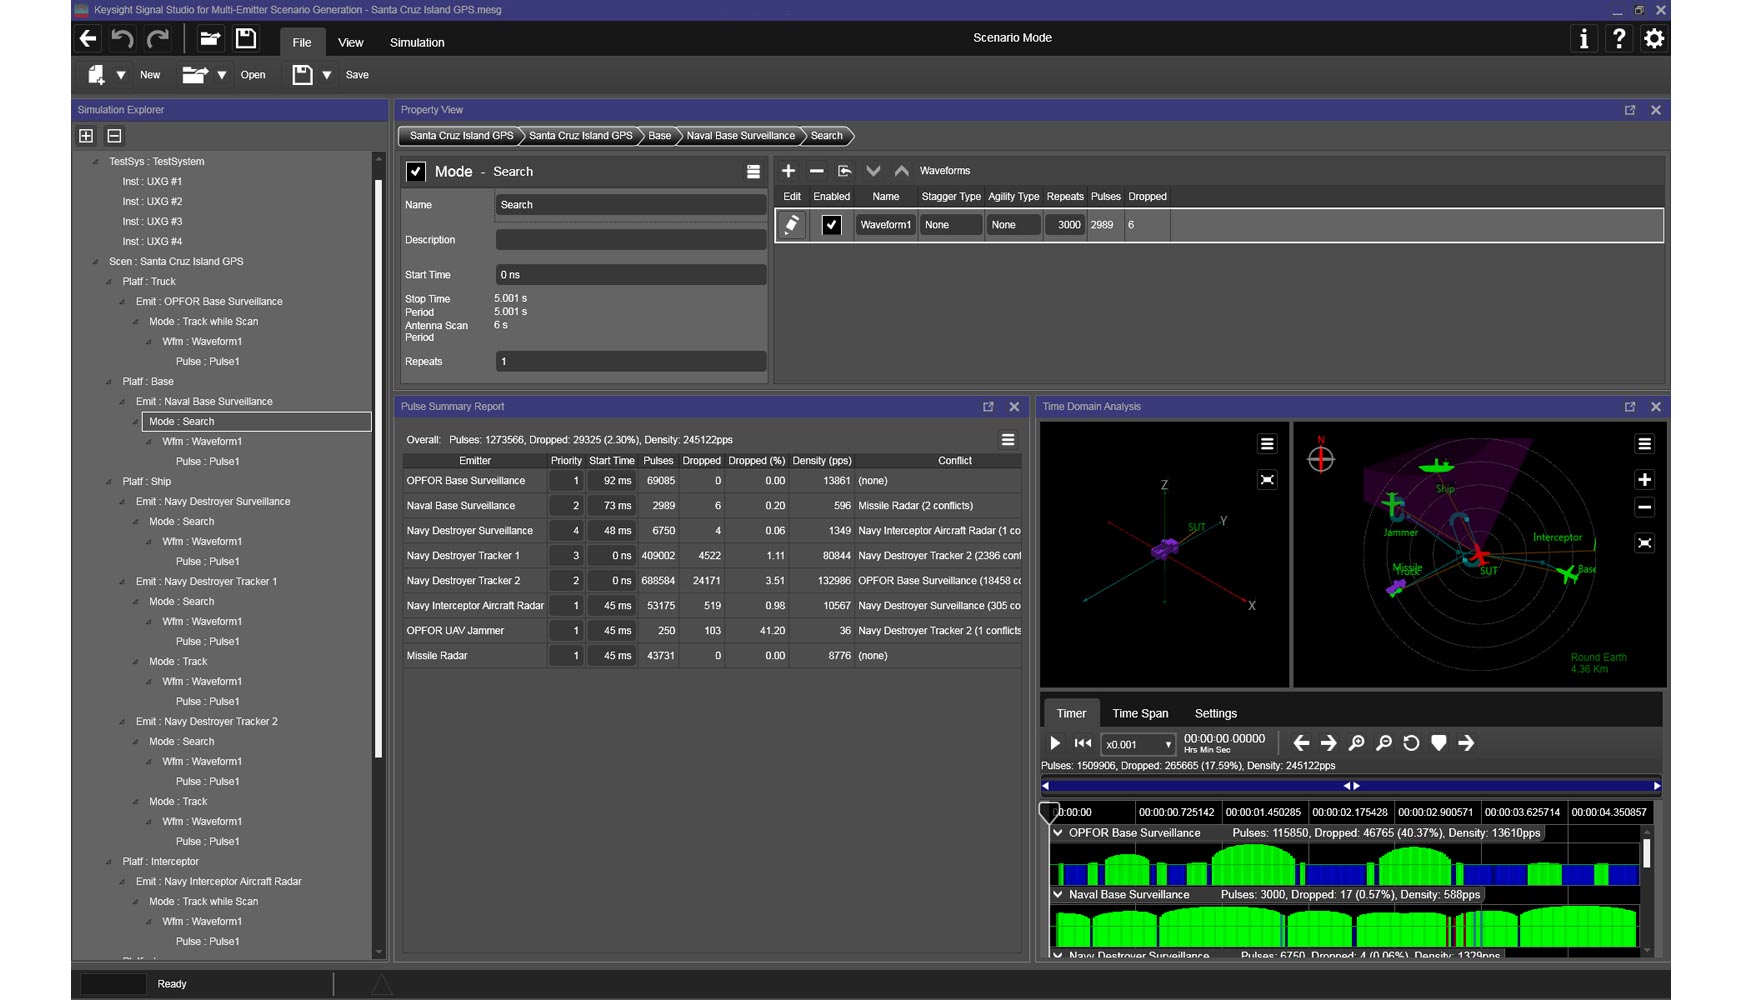The height and width of the screenshot is (1000, 1750).
Task: Click the import waveform icon beside minus
Action: click(844, 171)
